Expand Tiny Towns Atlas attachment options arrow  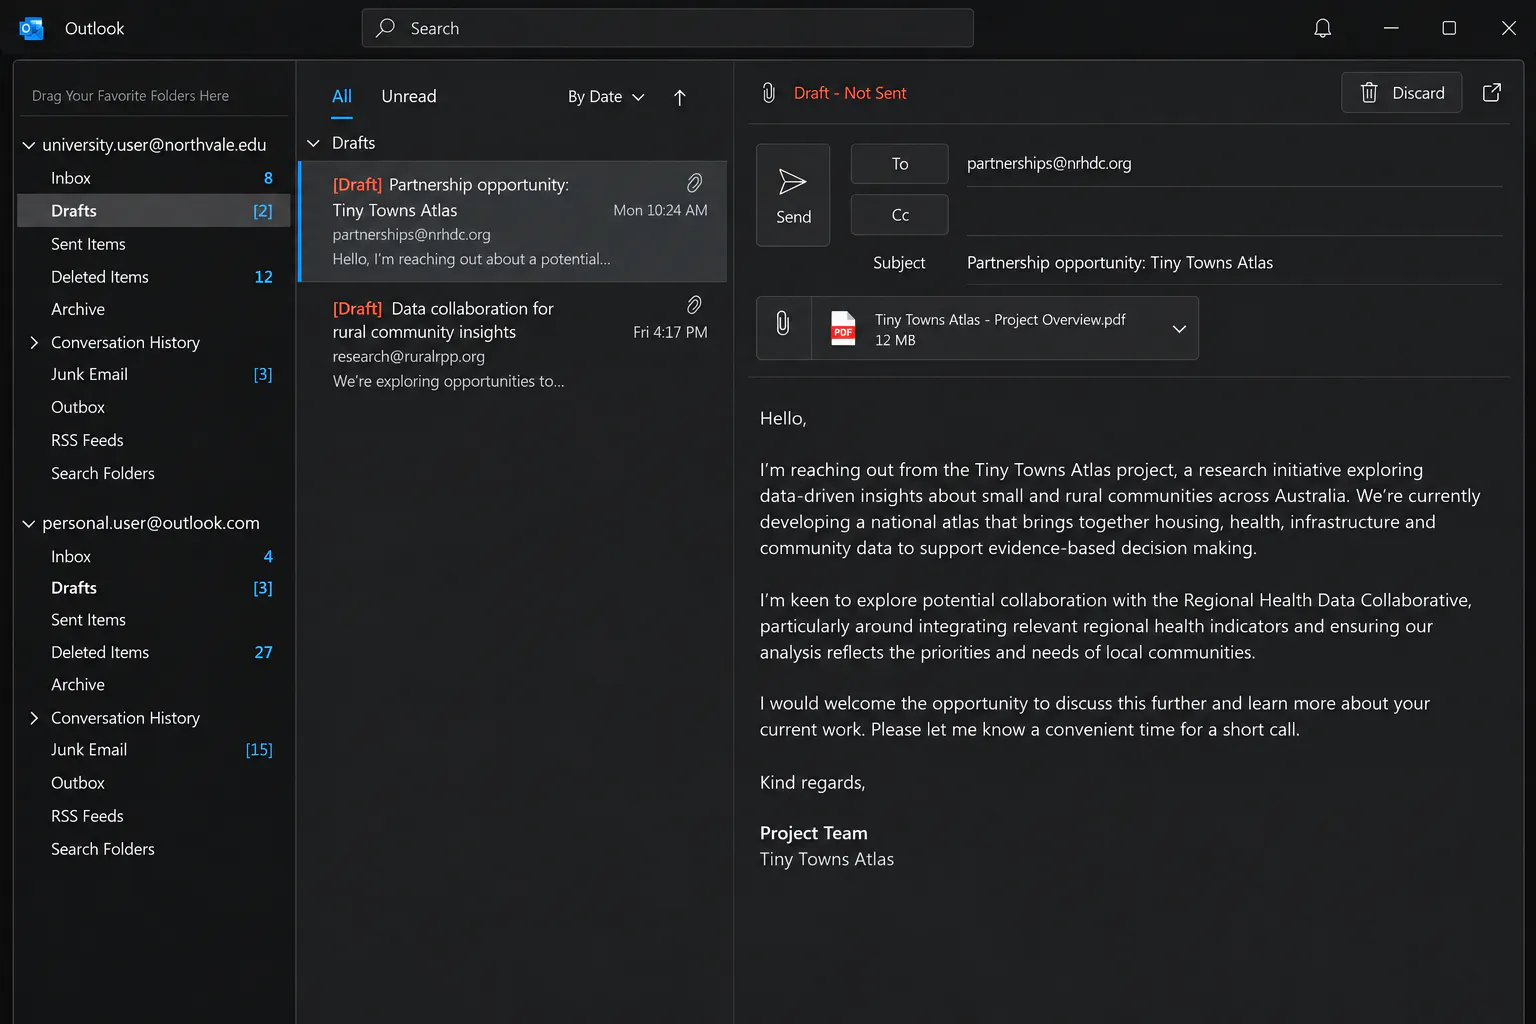(1179, 329)
